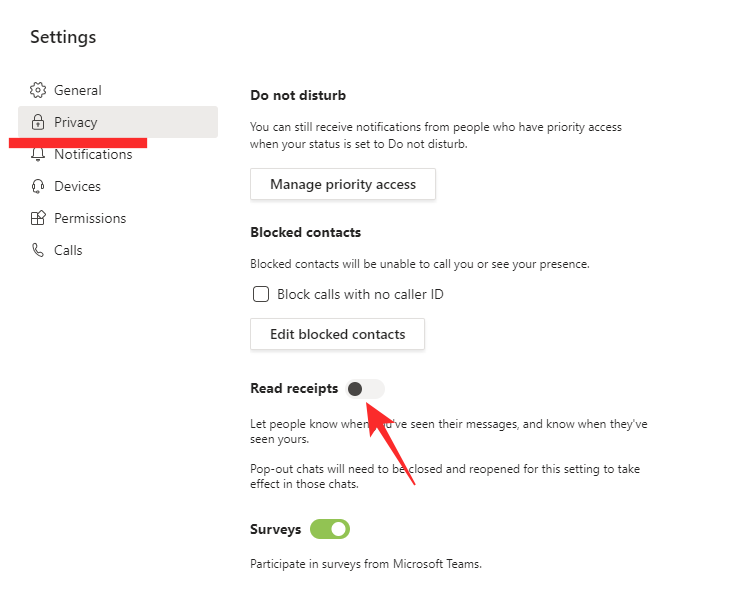This screenshot has width=743, height=607.
Task: Open the General settings tab
Action: tap(78, 90)
